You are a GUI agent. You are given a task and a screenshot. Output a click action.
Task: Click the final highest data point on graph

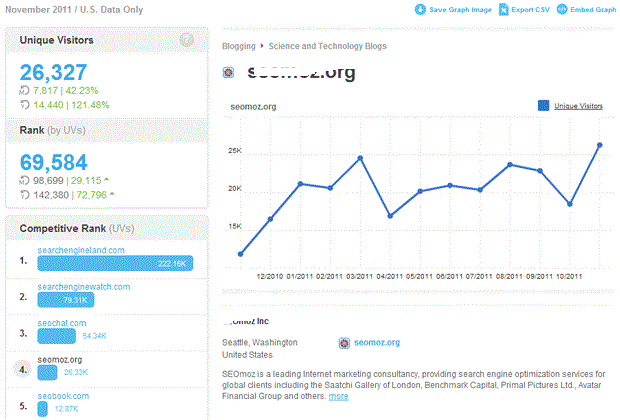click(x=599, y=145)
